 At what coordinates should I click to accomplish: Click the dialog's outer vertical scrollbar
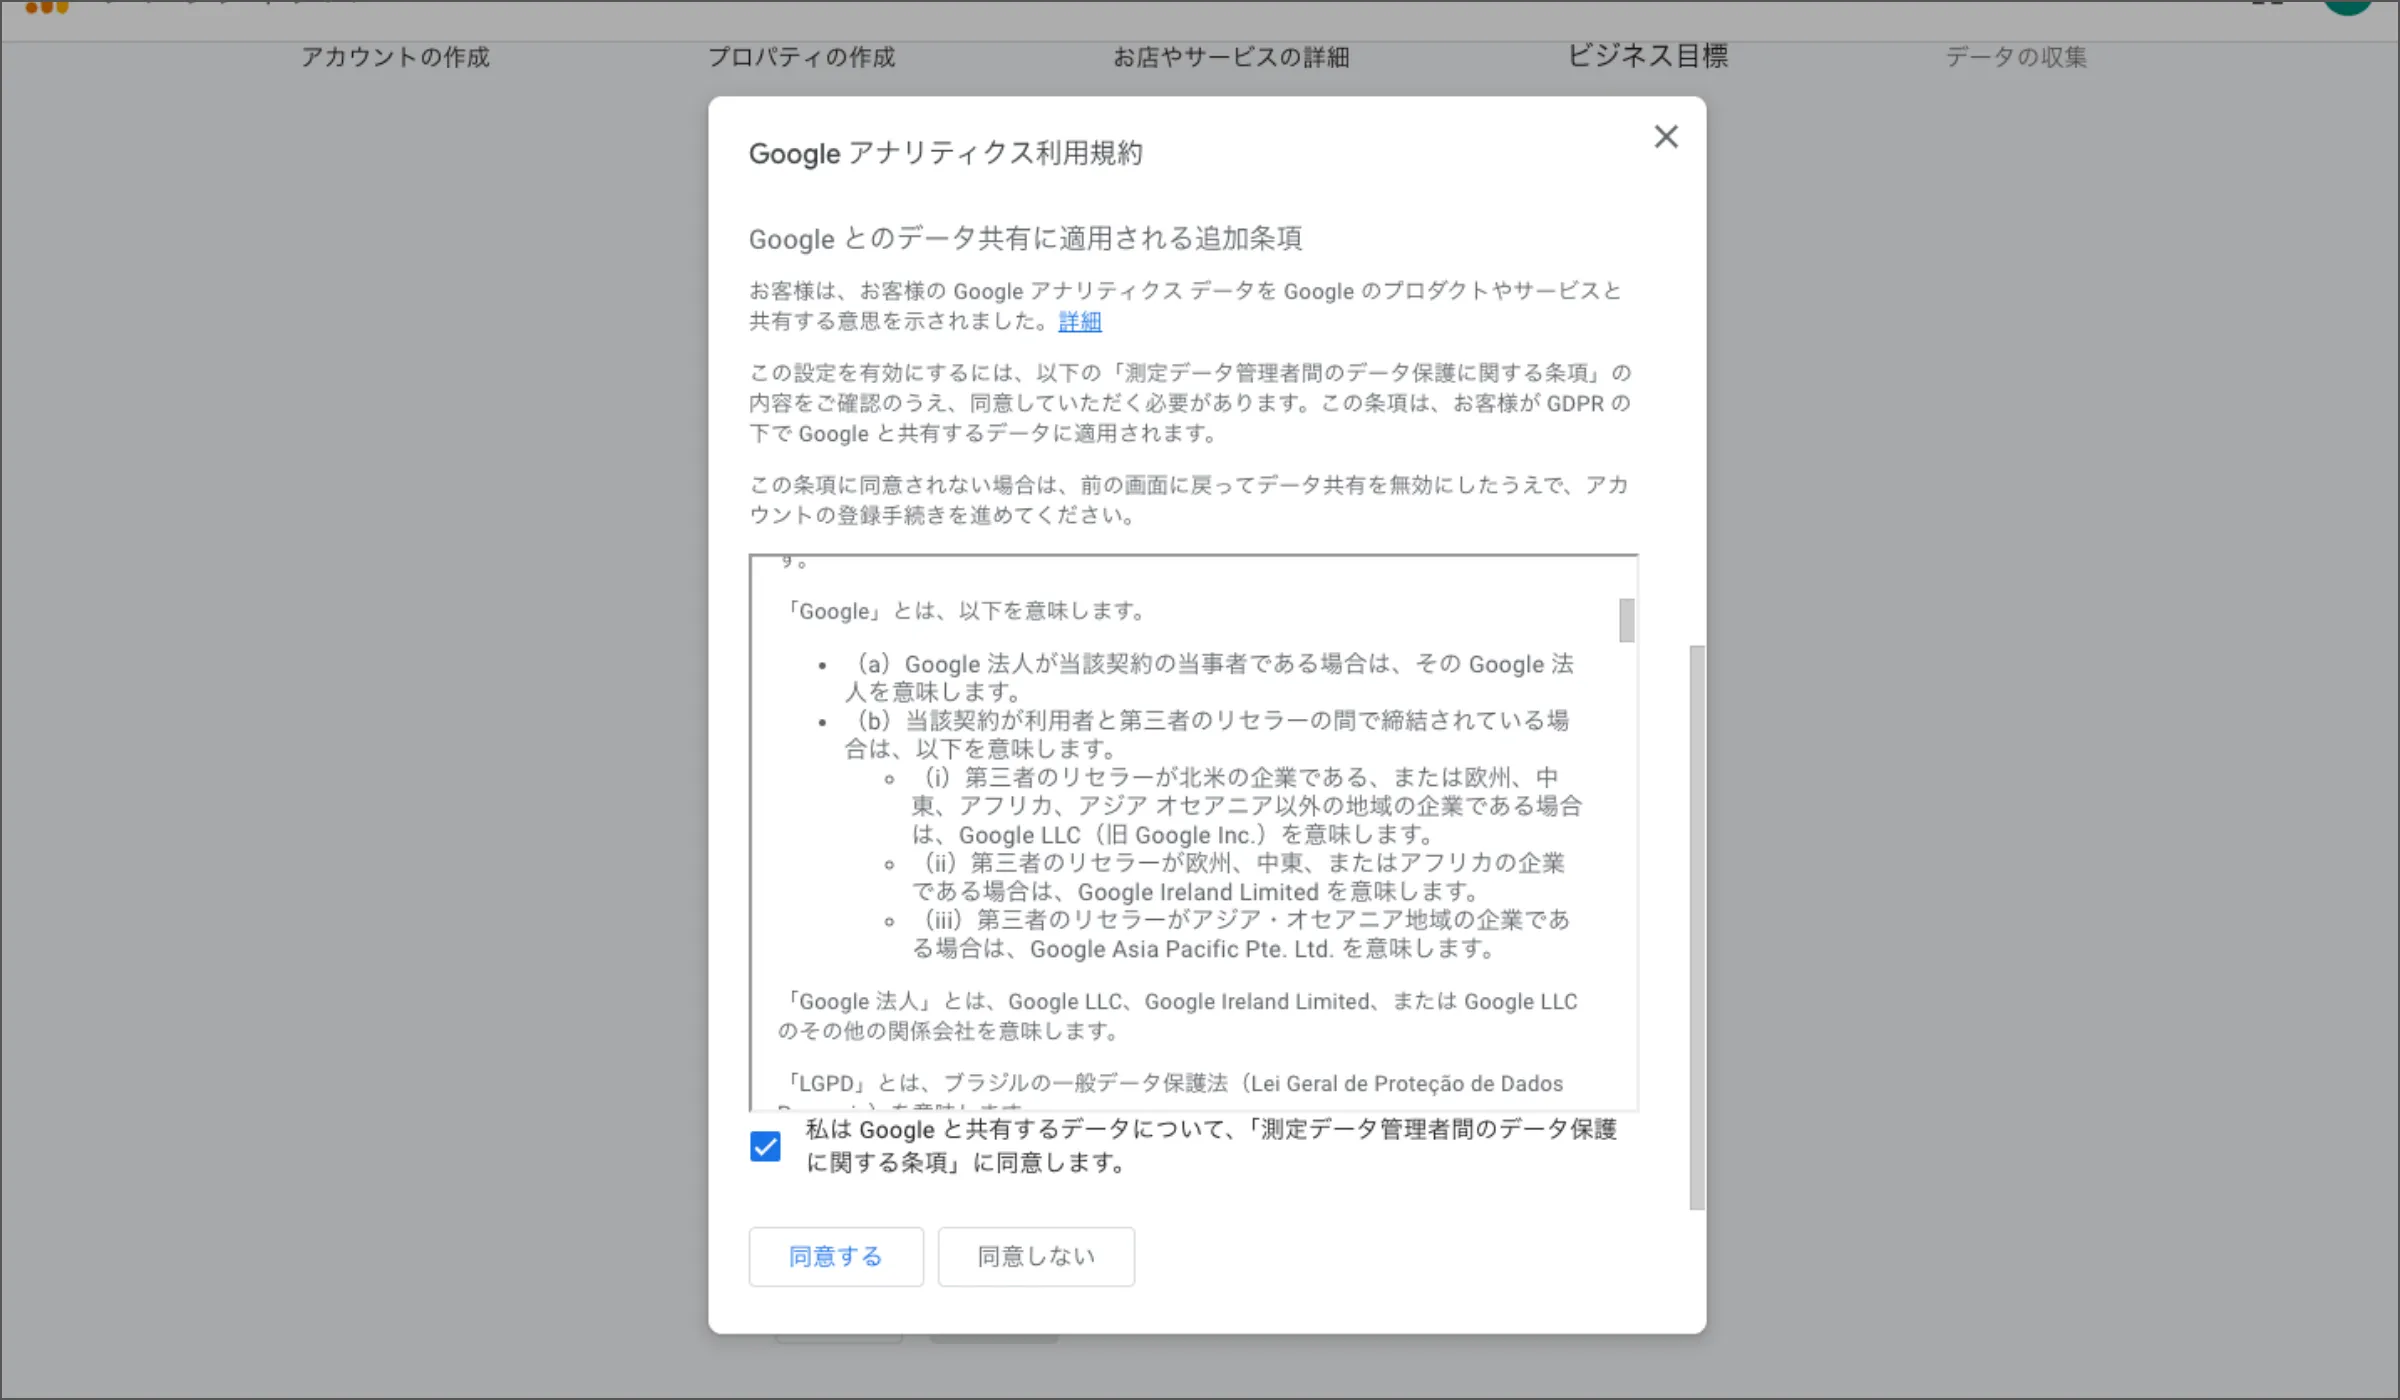pos(1697,927)
